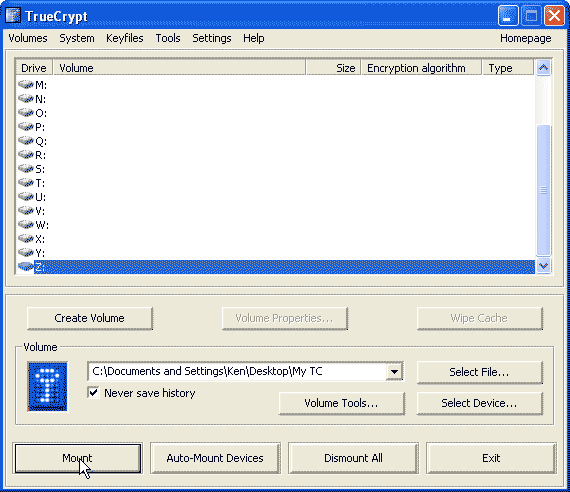570x492 pixels.
Task: Click the Encryption algorithm column header
Action: pos(422,68)
